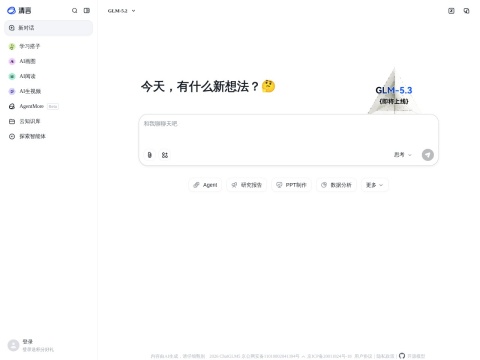The width and height of the screenshot is (480, 360).
Task: Click 登录 to log in
Action: click(28, 341)
